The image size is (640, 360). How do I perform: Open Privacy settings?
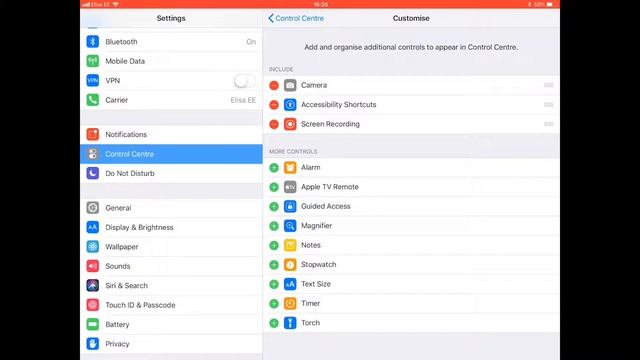tap(171, 344)
